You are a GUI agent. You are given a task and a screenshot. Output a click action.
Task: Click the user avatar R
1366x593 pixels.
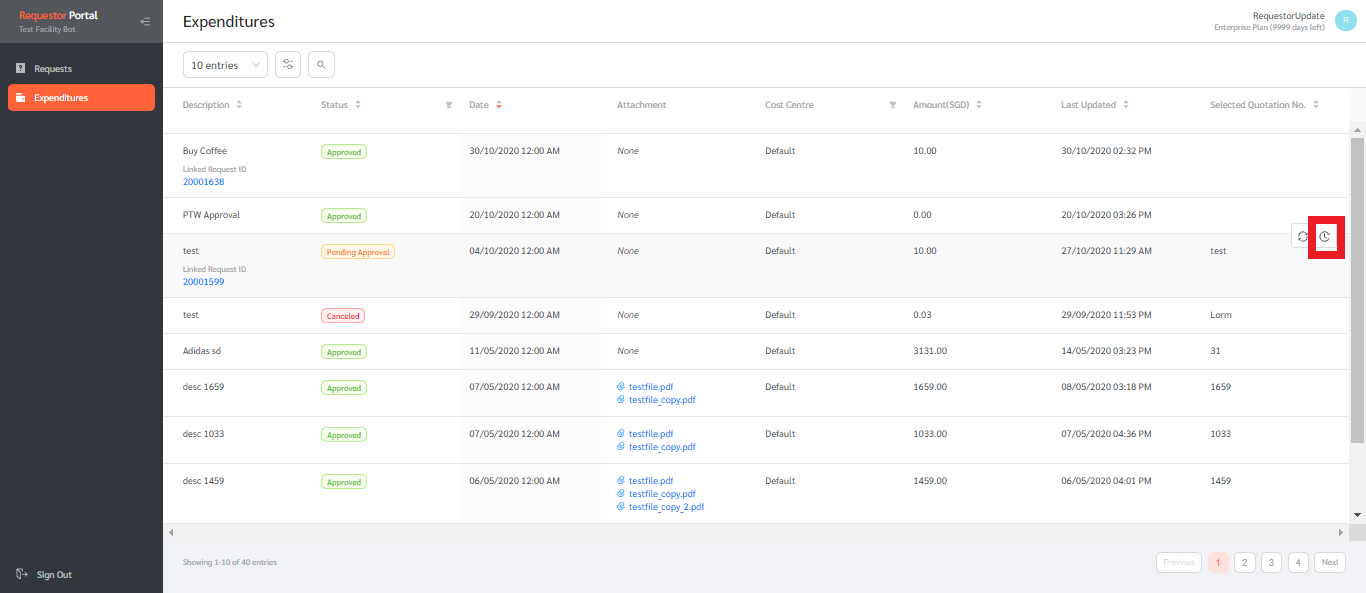[1346, 21]
